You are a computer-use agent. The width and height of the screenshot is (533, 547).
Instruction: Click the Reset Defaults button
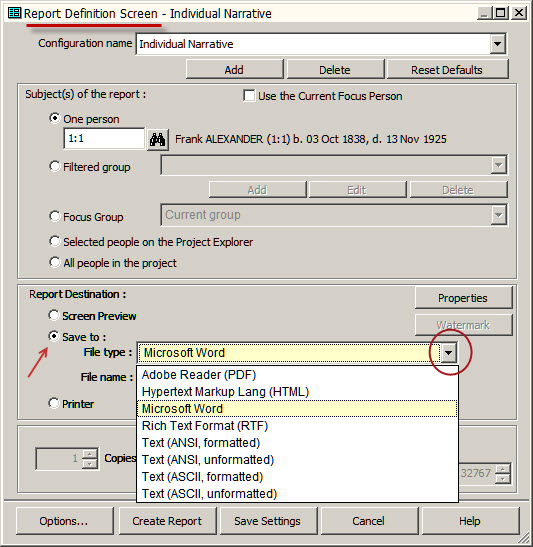[447, 70]
